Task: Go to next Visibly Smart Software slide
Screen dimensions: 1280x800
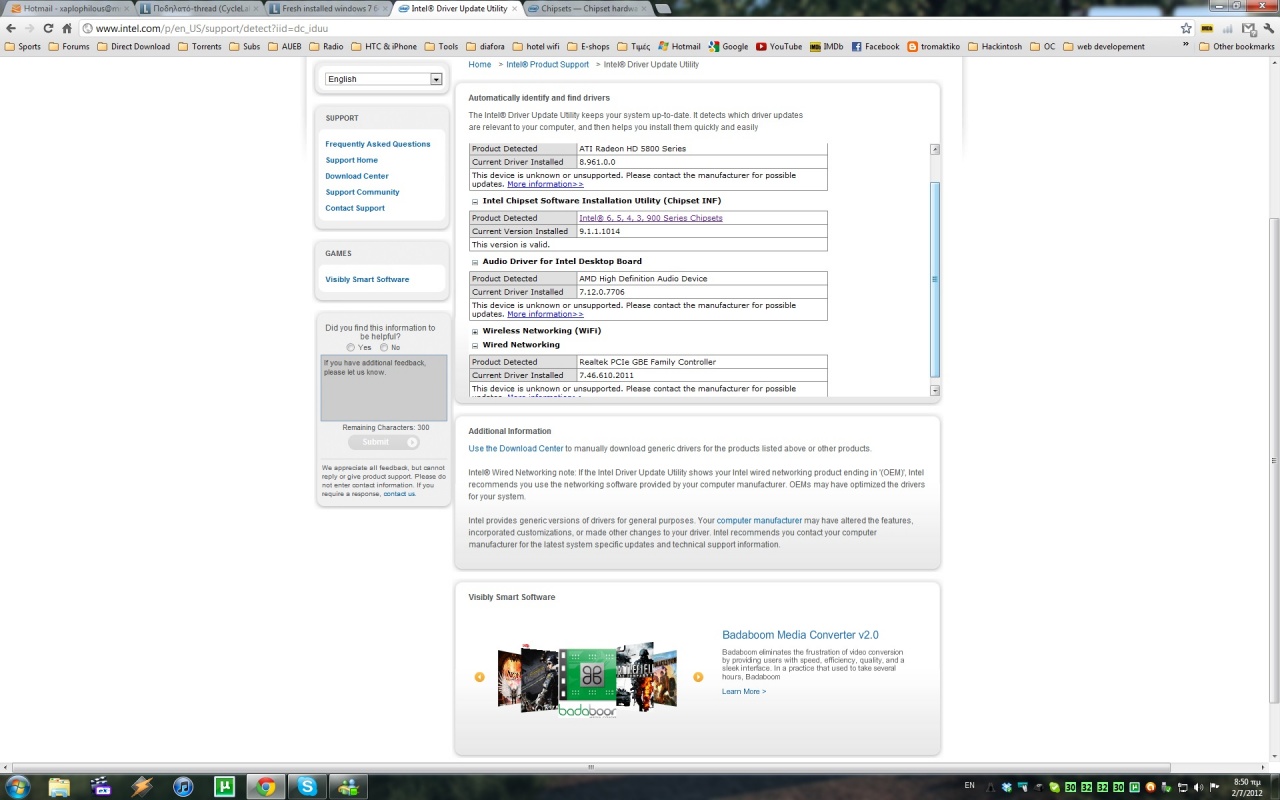Action: point(698,677)
